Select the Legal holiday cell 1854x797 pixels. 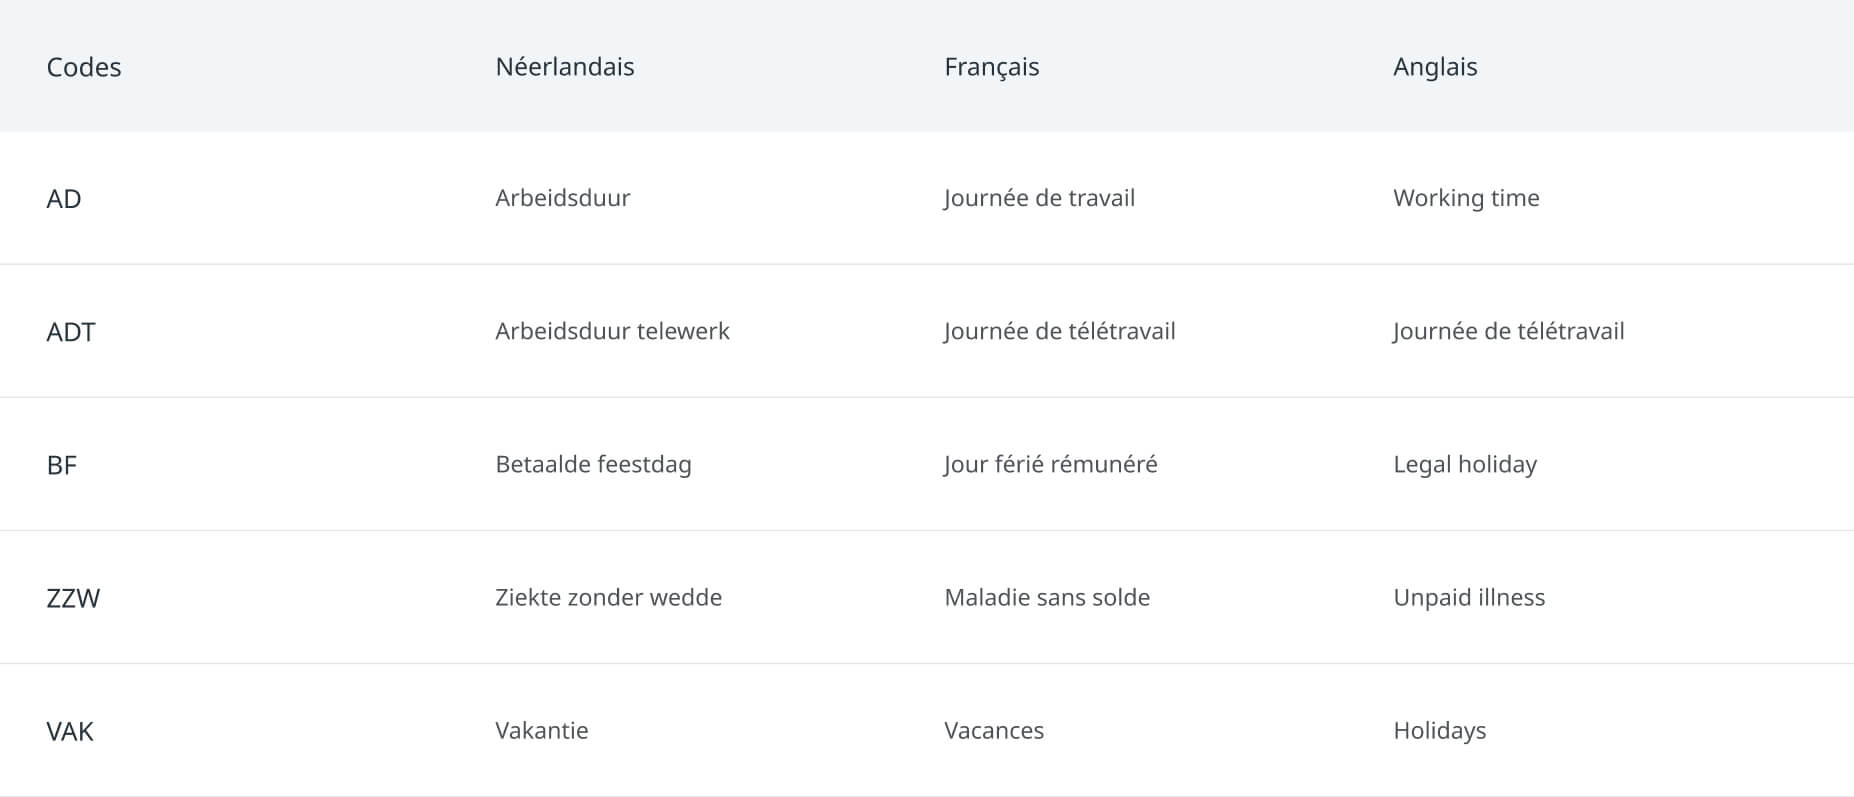tap(1464, 464)
